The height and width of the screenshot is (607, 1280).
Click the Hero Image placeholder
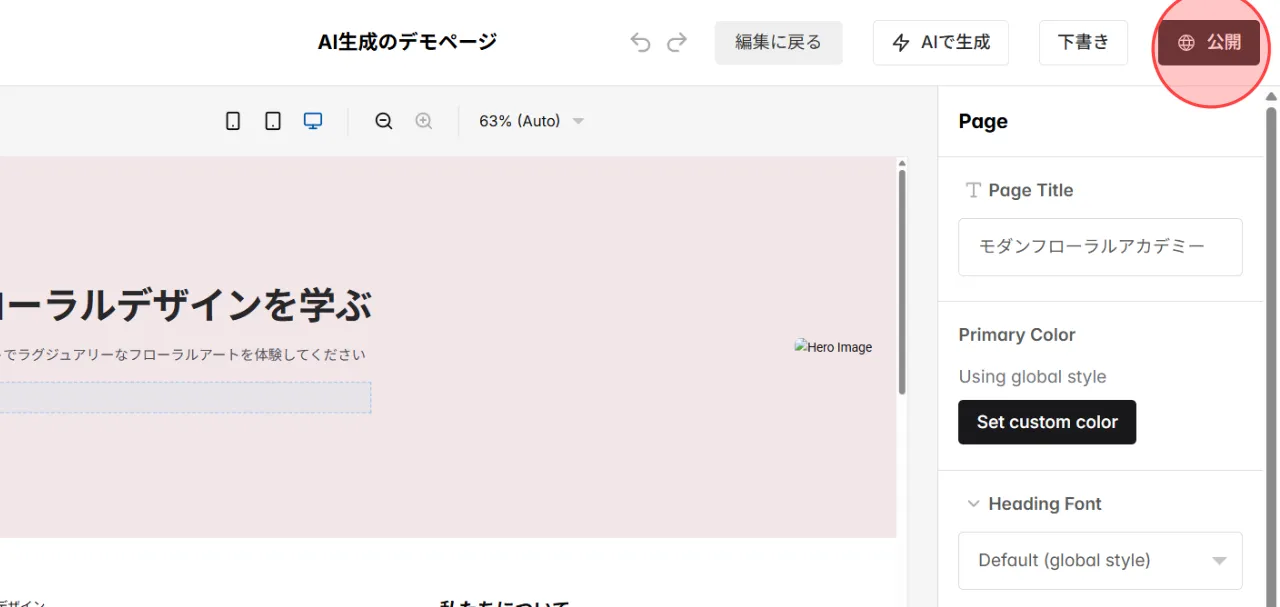(833, 347)
